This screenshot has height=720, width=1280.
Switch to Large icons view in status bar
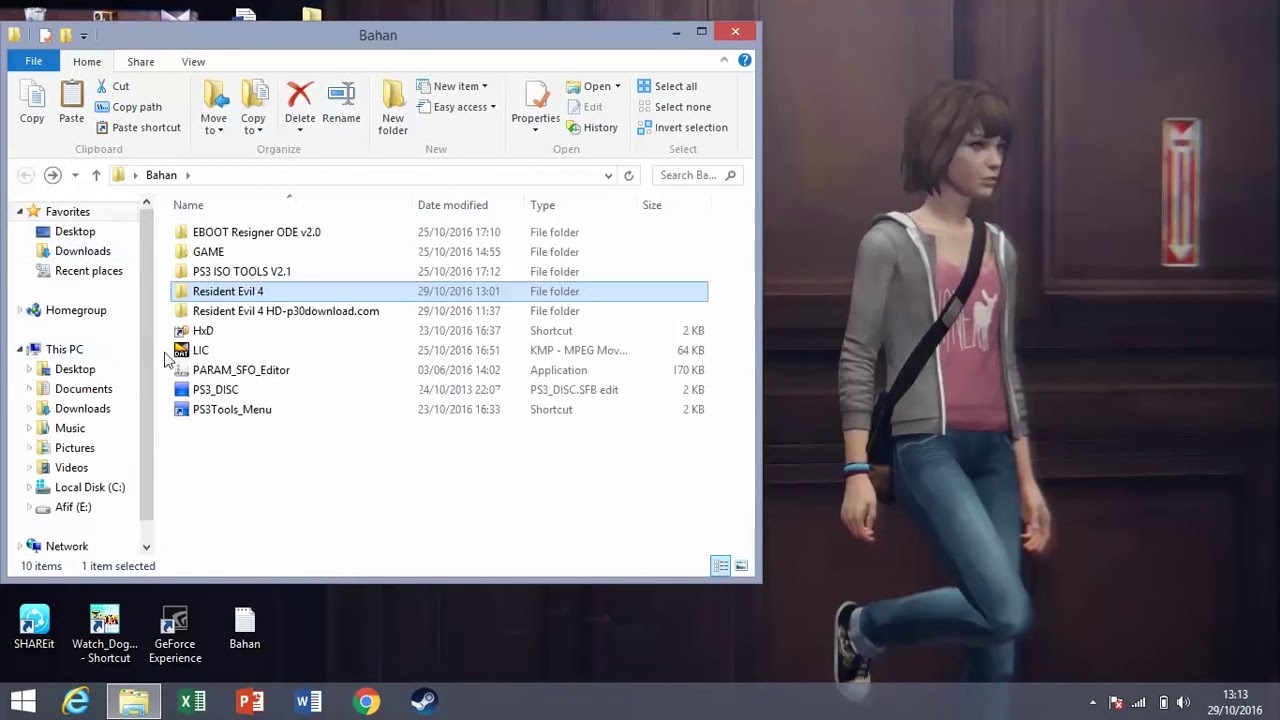point(741,566)
